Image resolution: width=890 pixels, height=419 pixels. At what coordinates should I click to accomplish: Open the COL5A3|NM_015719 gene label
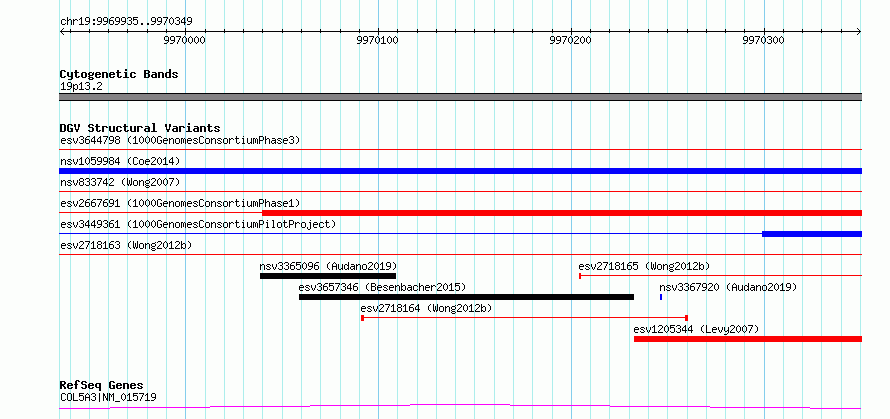pos(108,397)
